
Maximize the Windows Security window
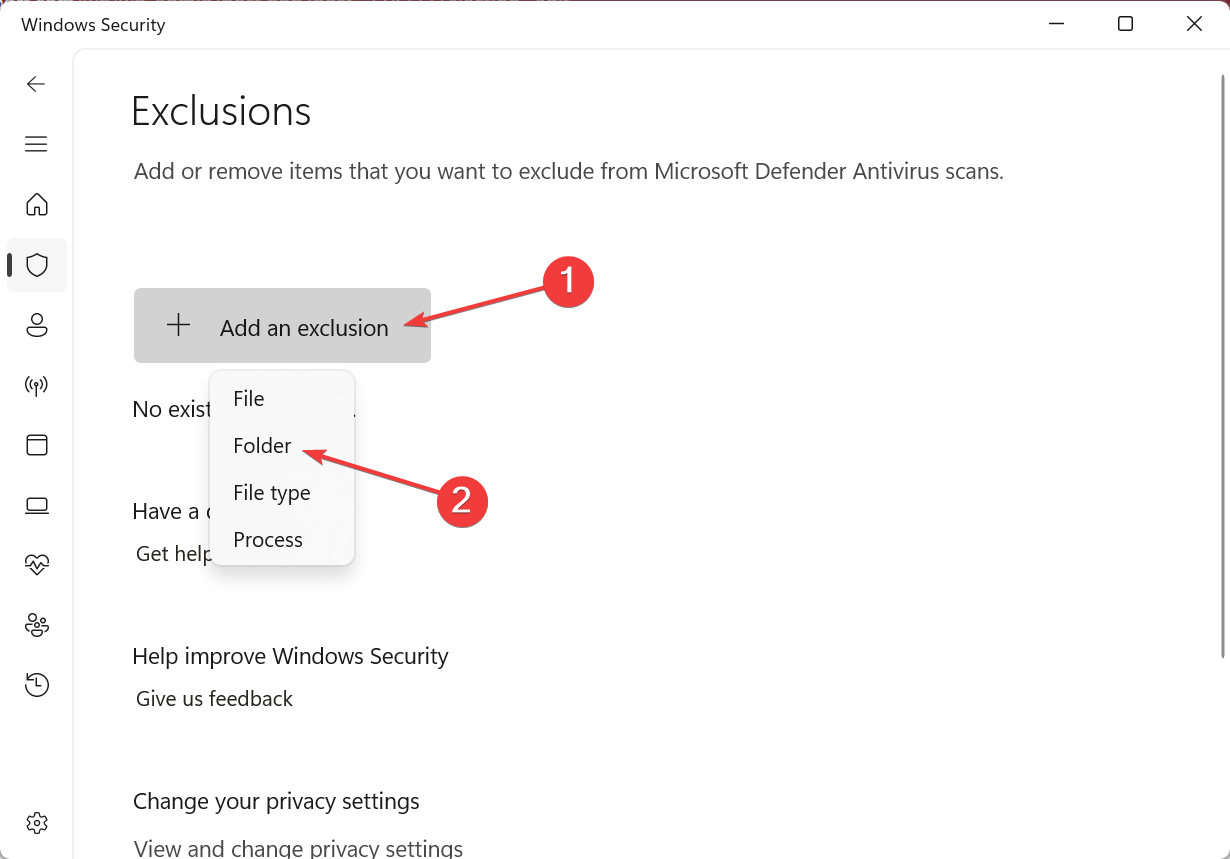point(1125,24)
